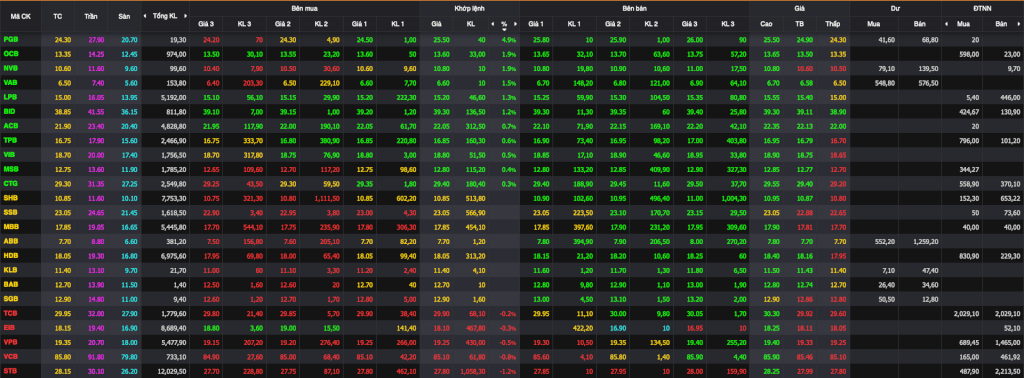Open the MSB stock symbol
This screenshot has height=378, width=1024.
pos(11,168)
